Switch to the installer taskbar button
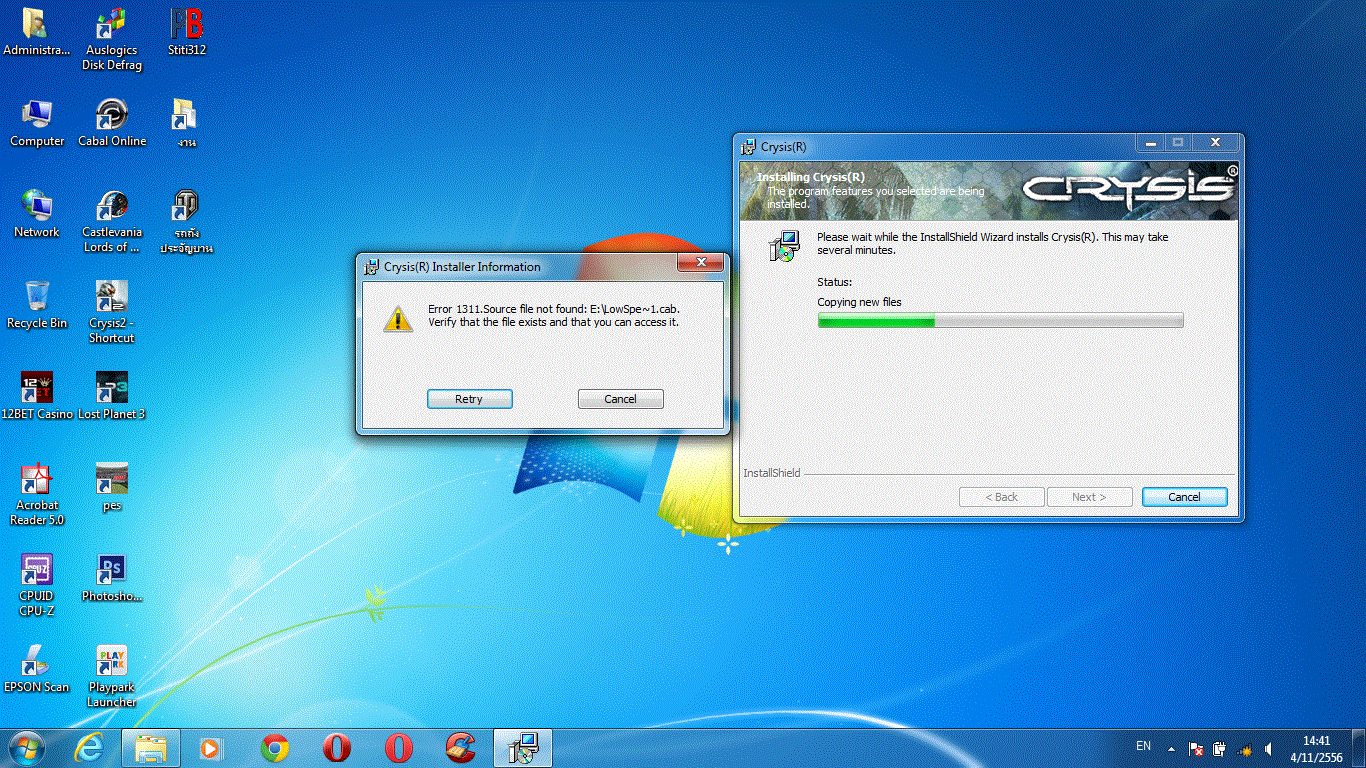 523,747
